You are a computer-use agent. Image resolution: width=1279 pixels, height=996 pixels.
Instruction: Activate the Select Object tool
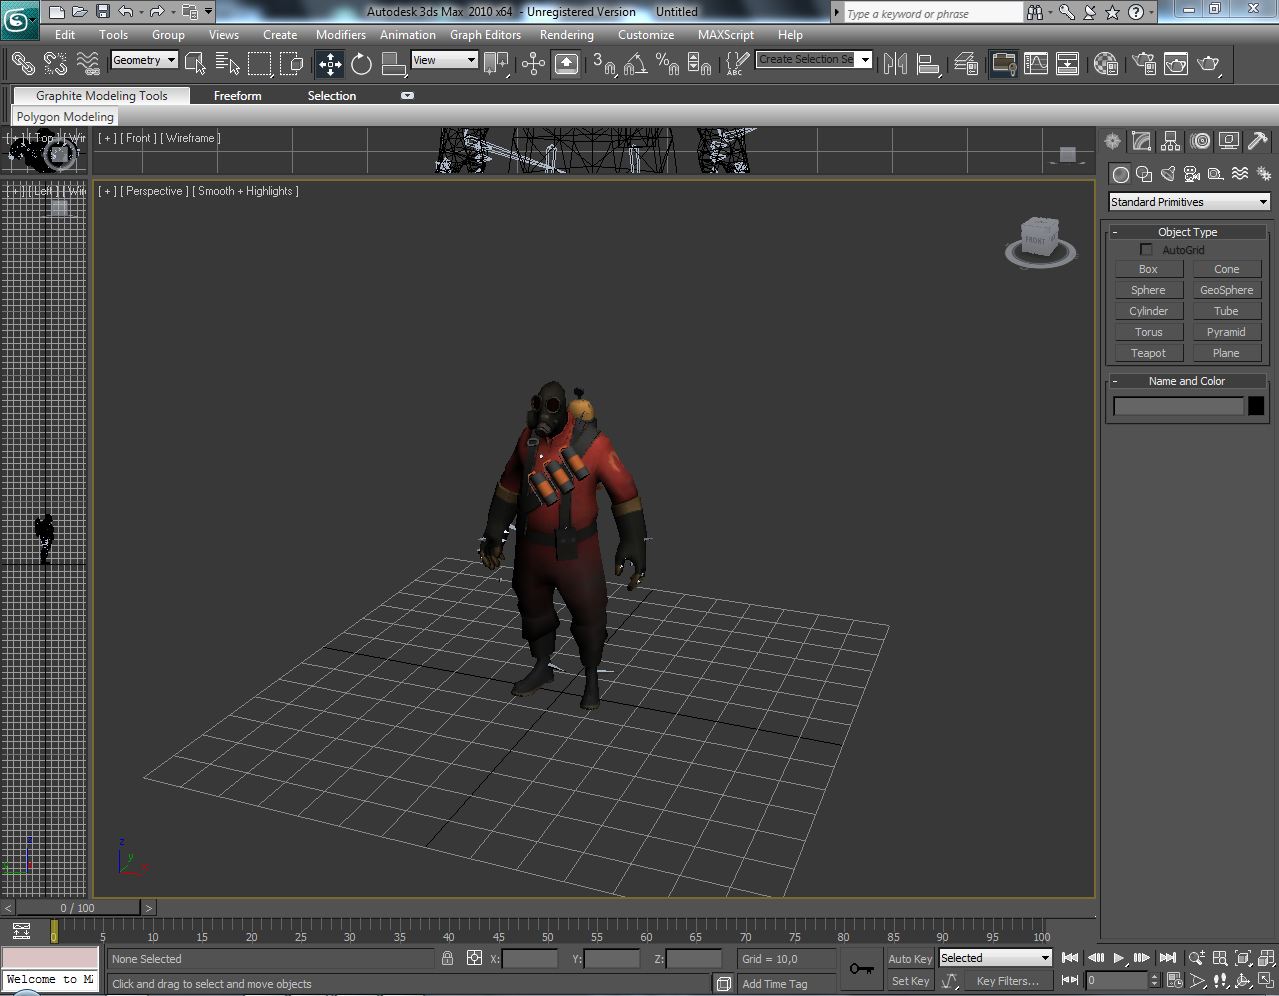tap(195, 64)
